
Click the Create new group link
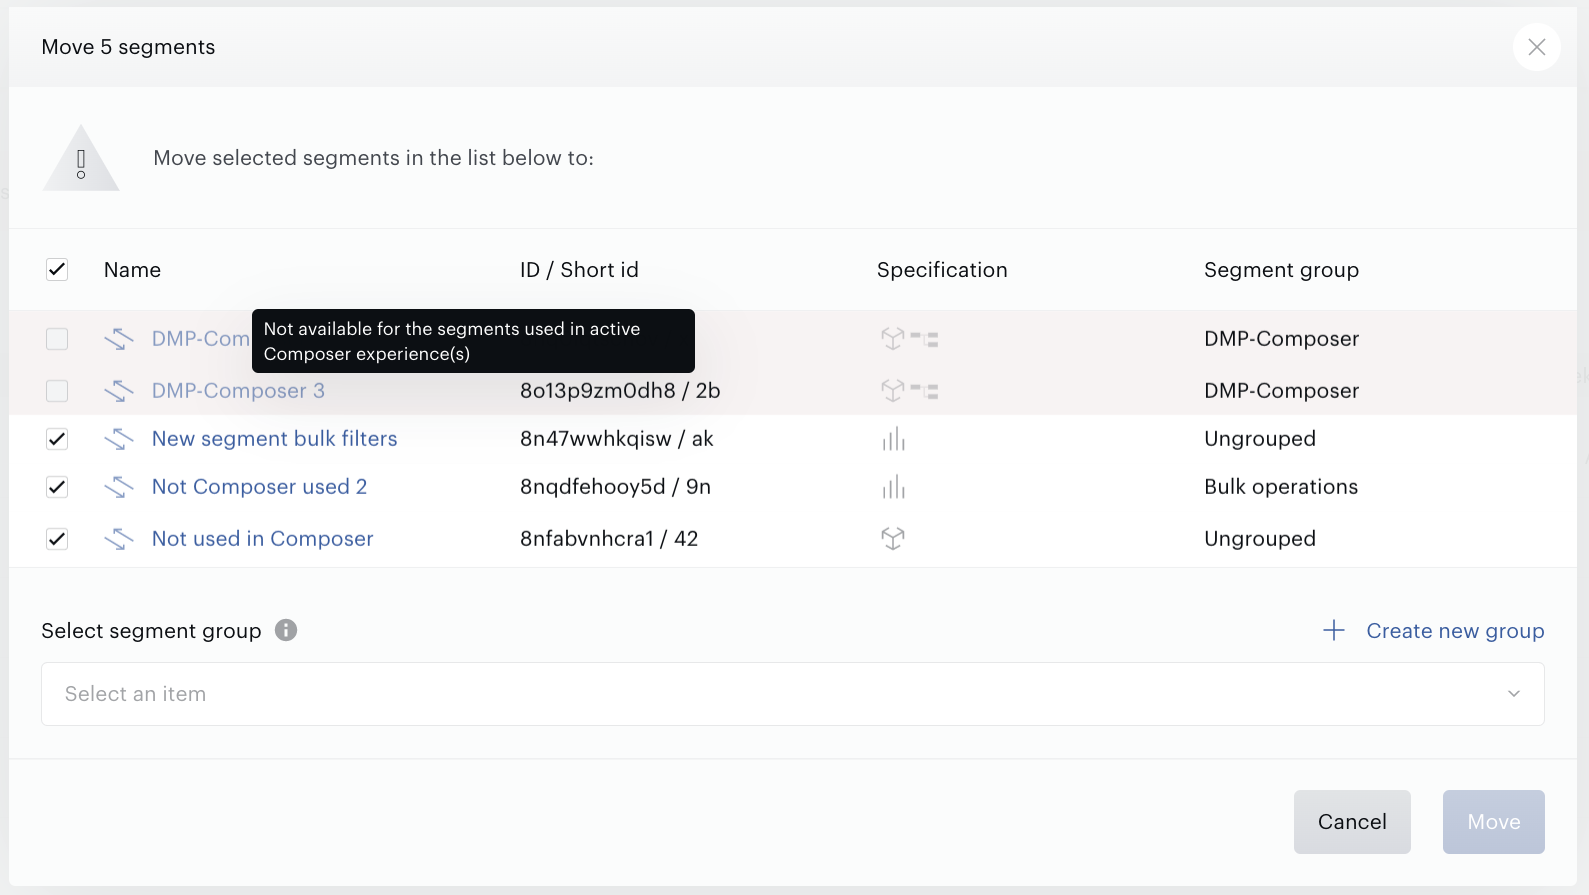point(1455,631)
